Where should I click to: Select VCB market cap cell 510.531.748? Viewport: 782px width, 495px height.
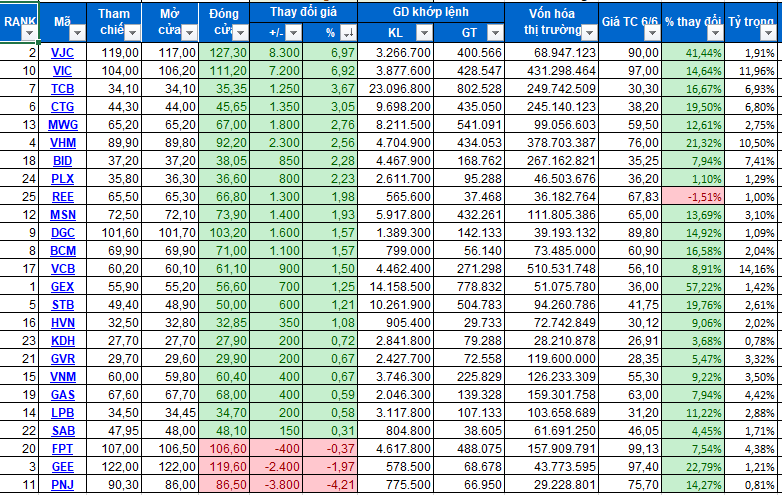[x=552, y=269]
